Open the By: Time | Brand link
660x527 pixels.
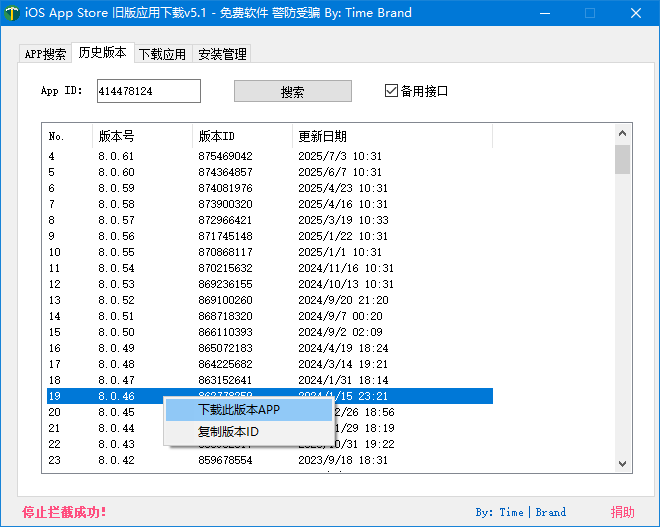(520, 512)
